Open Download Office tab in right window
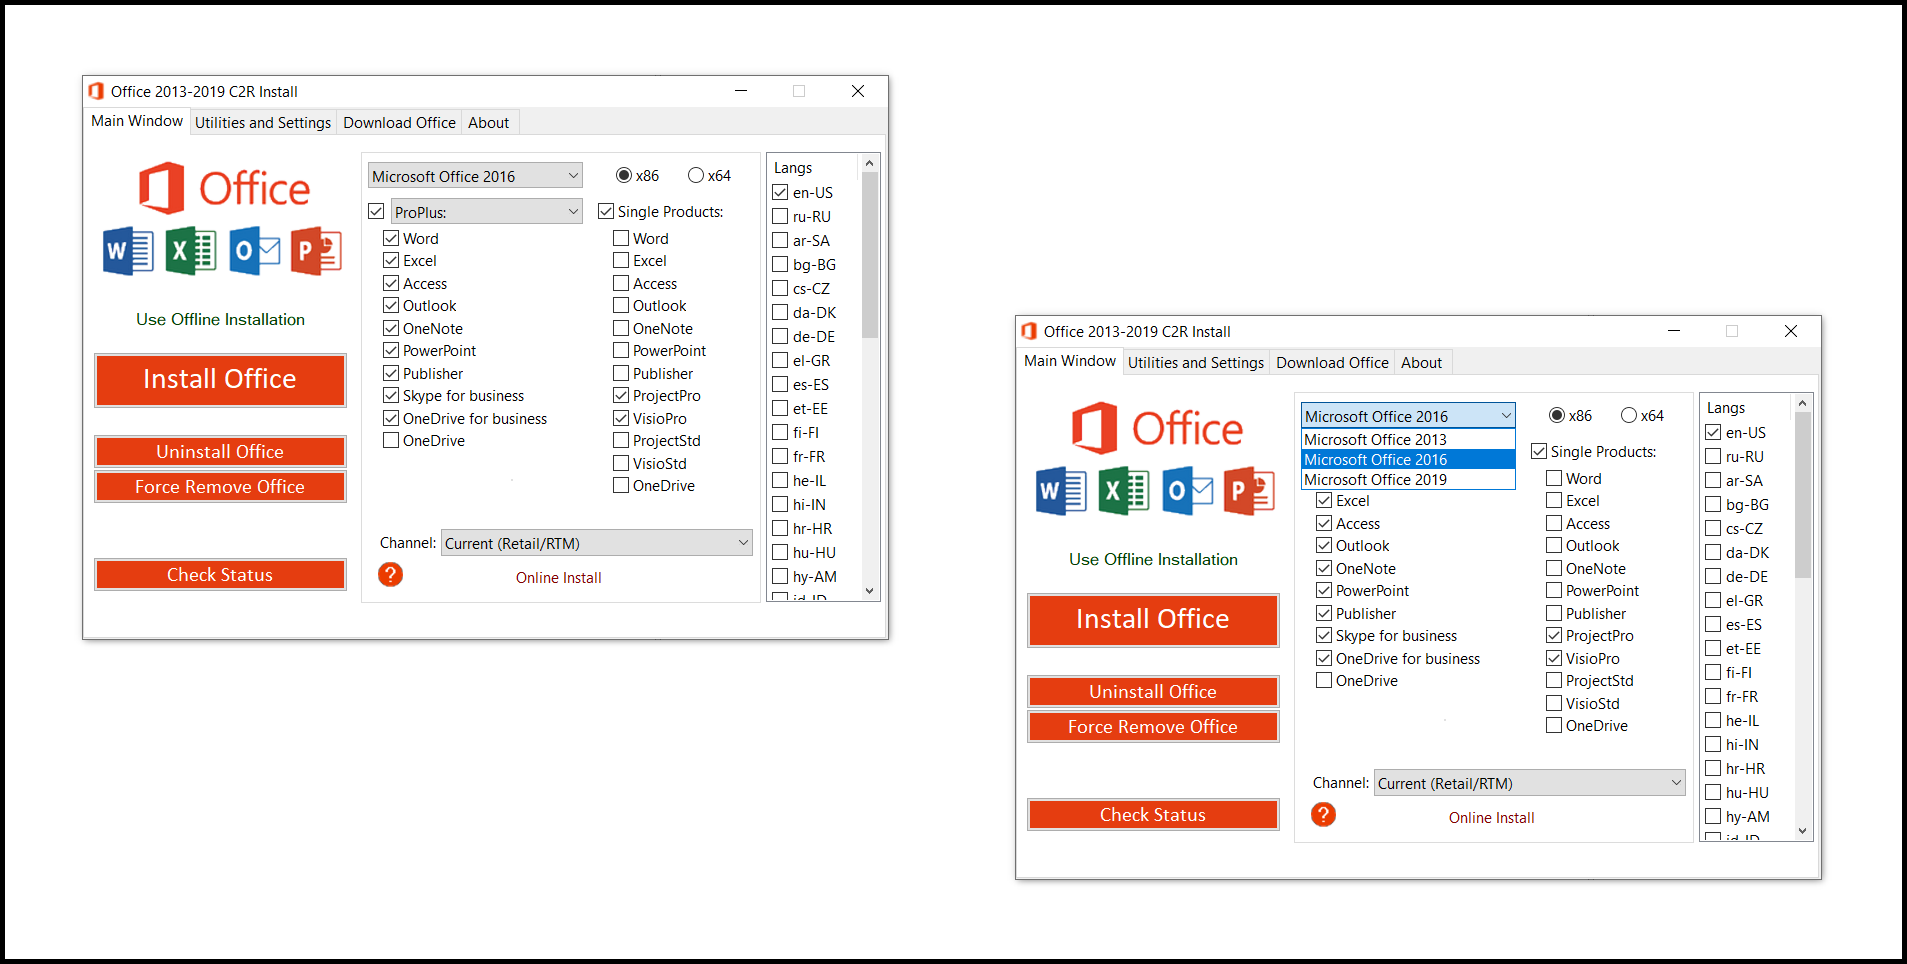The image size is (1907, 964). (1332, 362)
